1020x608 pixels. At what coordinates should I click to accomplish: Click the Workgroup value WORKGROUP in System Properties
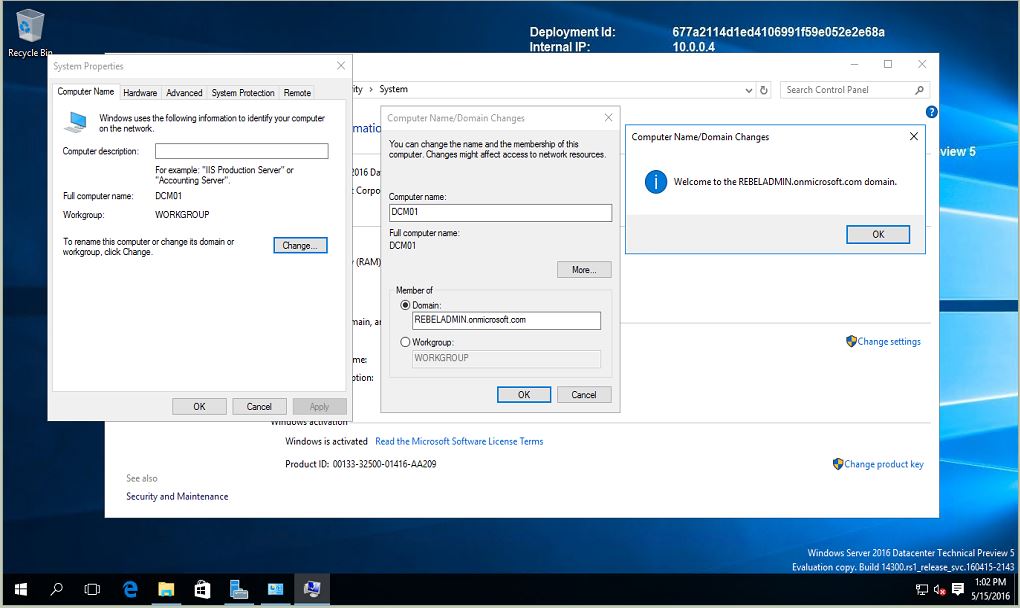coord(182,215)
